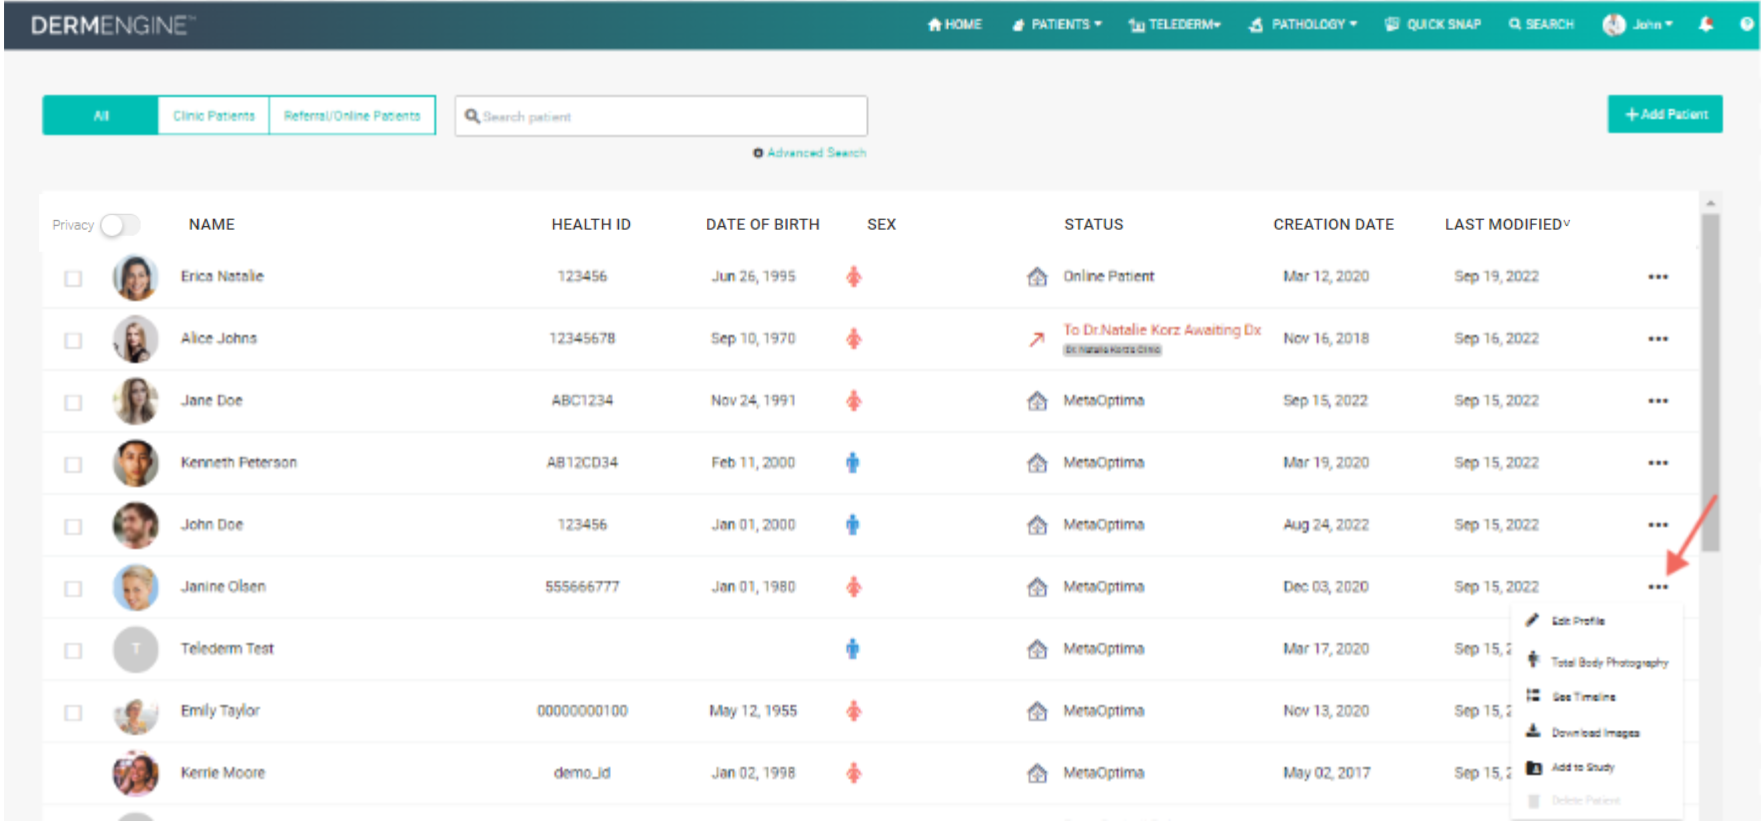Open the three-dot menu for John Doe

(1658, 525)
